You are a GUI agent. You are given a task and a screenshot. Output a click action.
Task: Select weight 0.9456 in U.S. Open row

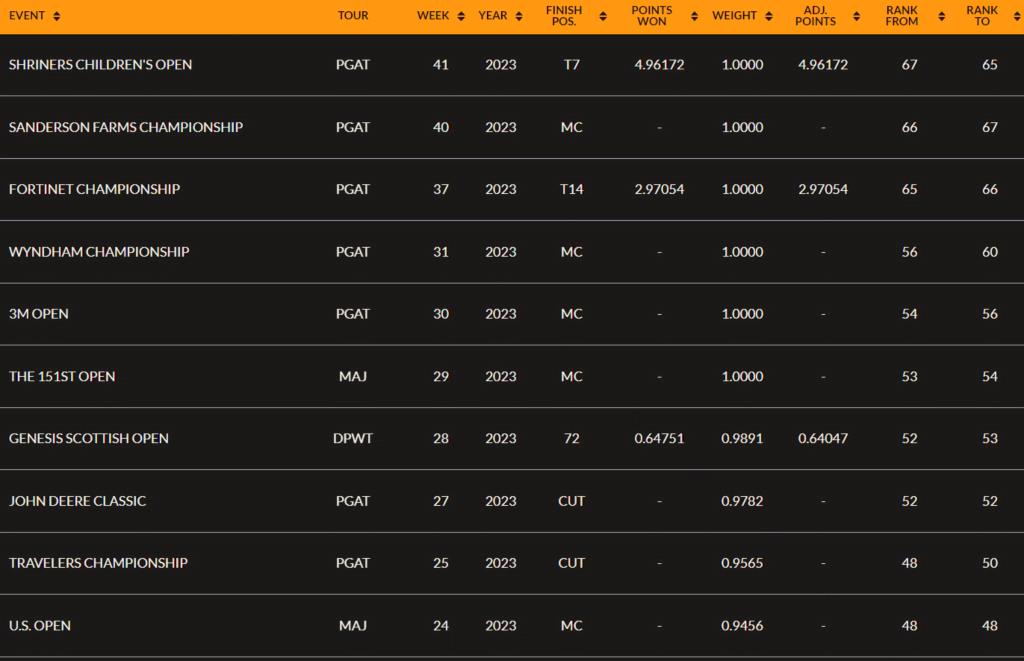pyautogui.click(x=742, y=626)
